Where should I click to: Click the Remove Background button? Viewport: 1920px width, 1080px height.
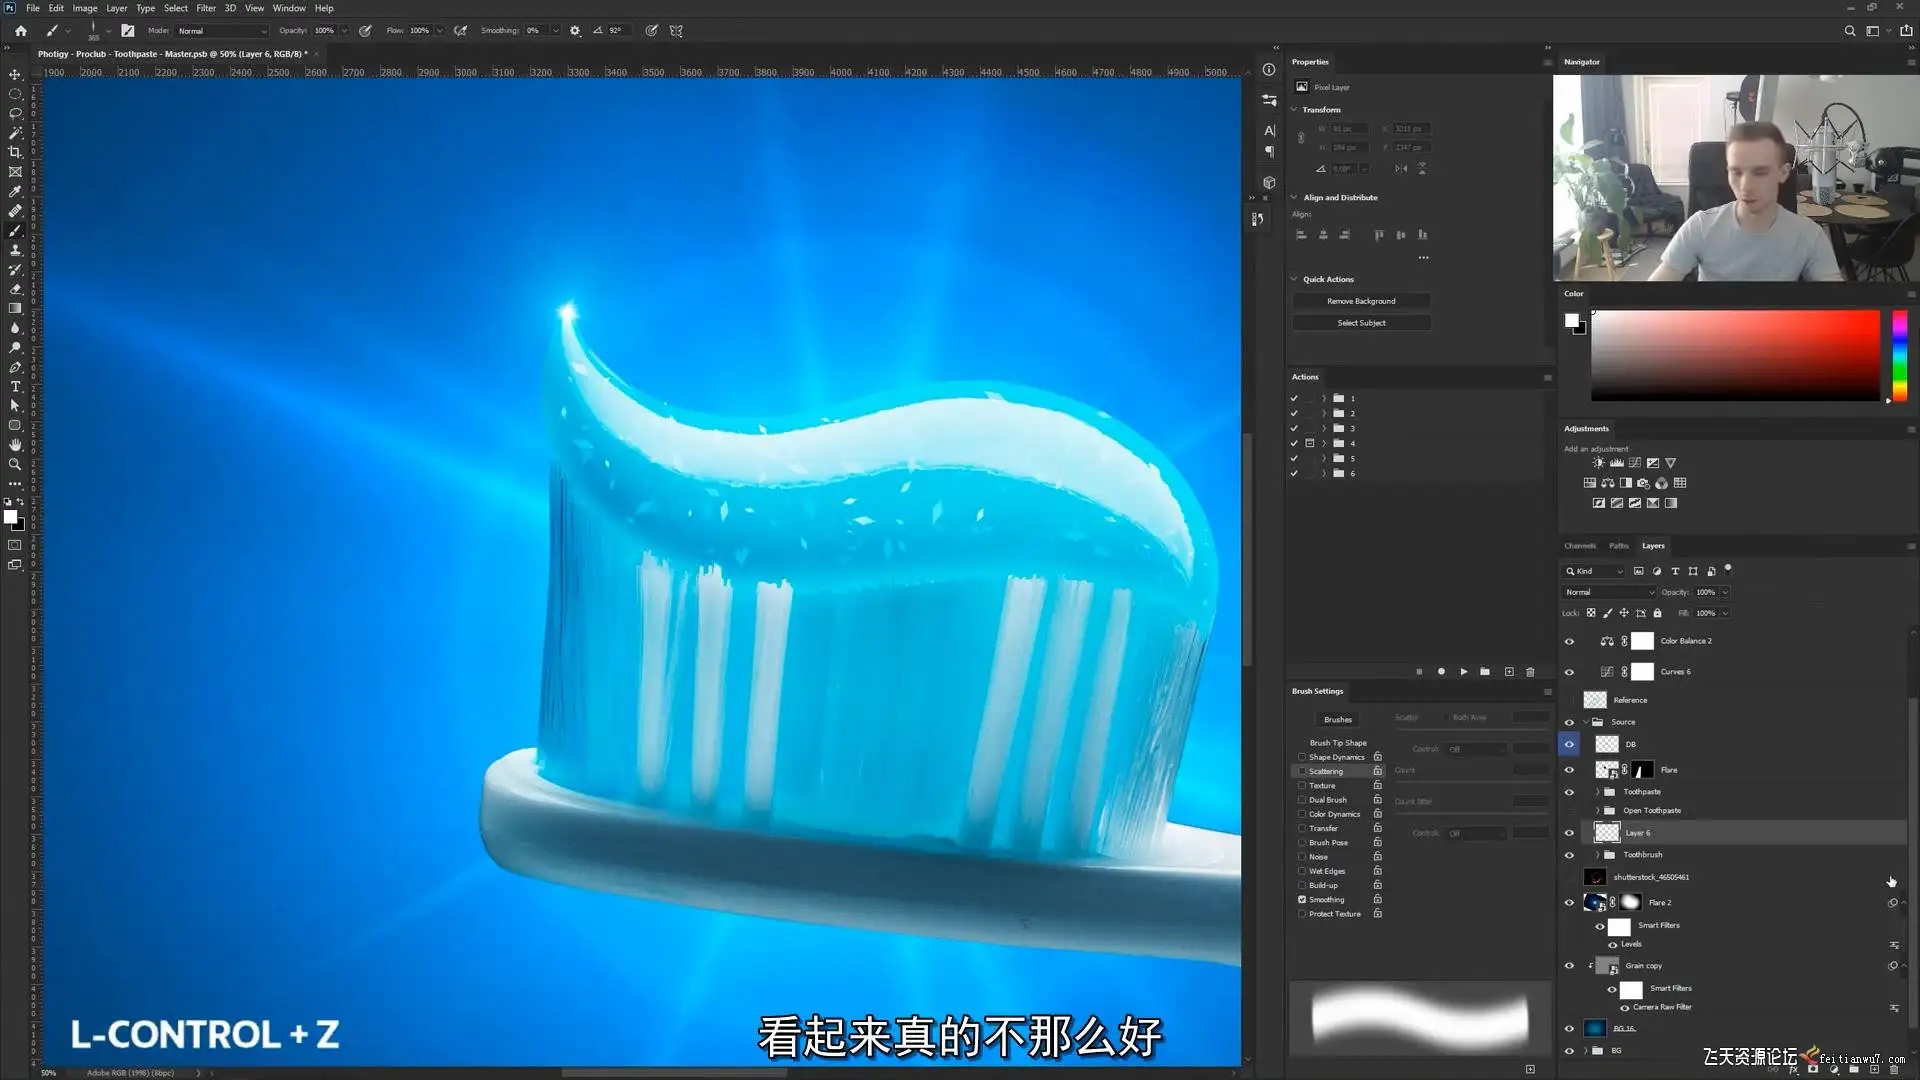[1361, 301]
